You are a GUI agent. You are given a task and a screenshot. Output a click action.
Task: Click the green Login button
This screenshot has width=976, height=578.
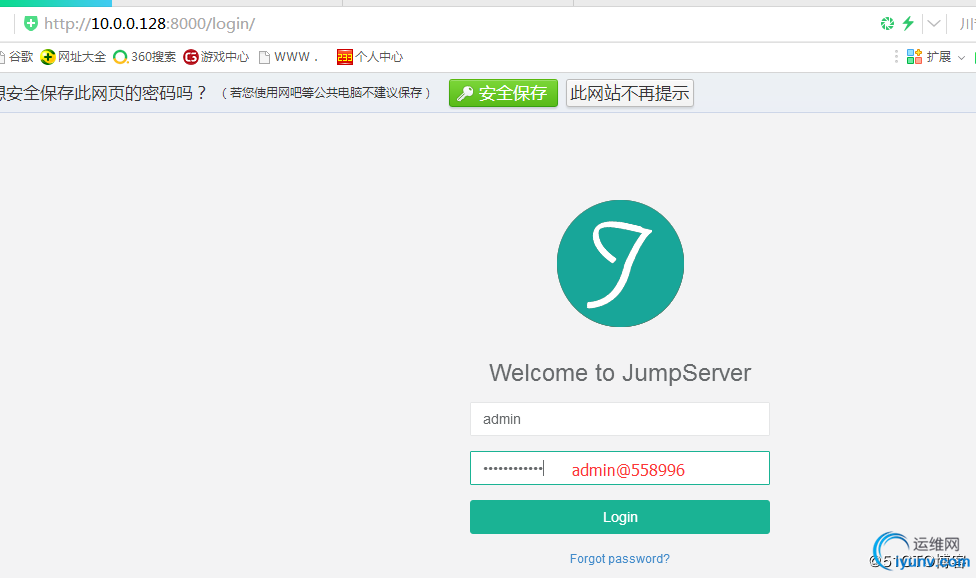pyautogui.click(x=620, y=517)
